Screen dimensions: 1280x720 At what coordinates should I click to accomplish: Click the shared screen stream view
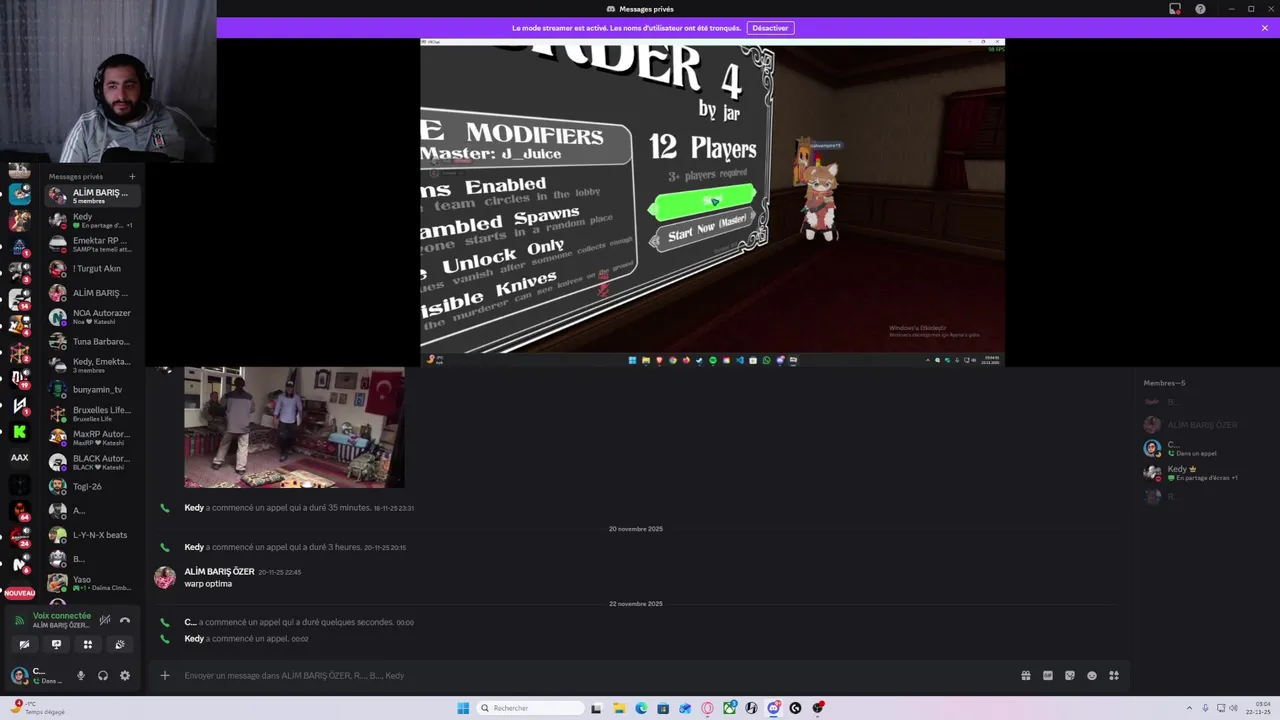(712, 203)
